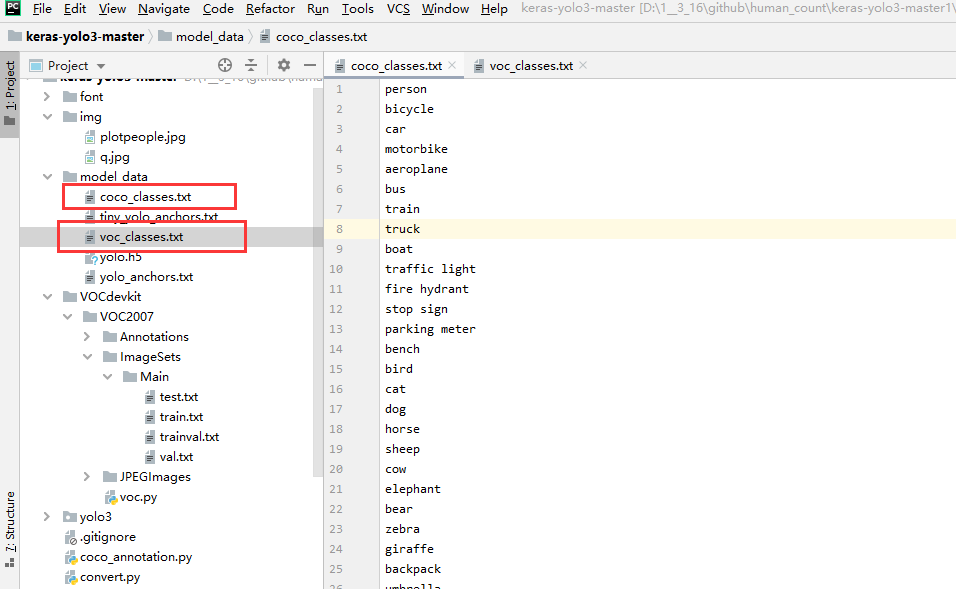This screenshot has height=589, width=956.
Task: Select voc.py in the project tree
Action: click(x=138, y=497)
